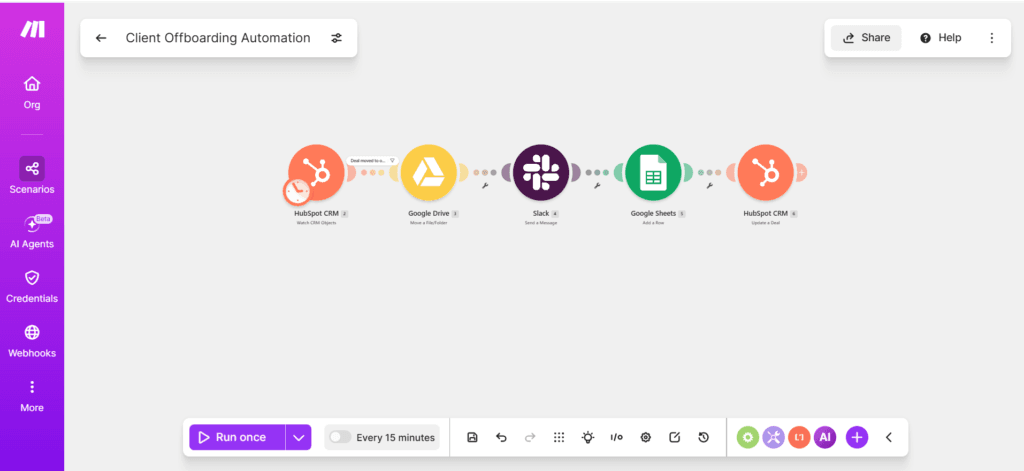Open the three-dot options menu at top right

pyautogui.click(x=991, y=38)
